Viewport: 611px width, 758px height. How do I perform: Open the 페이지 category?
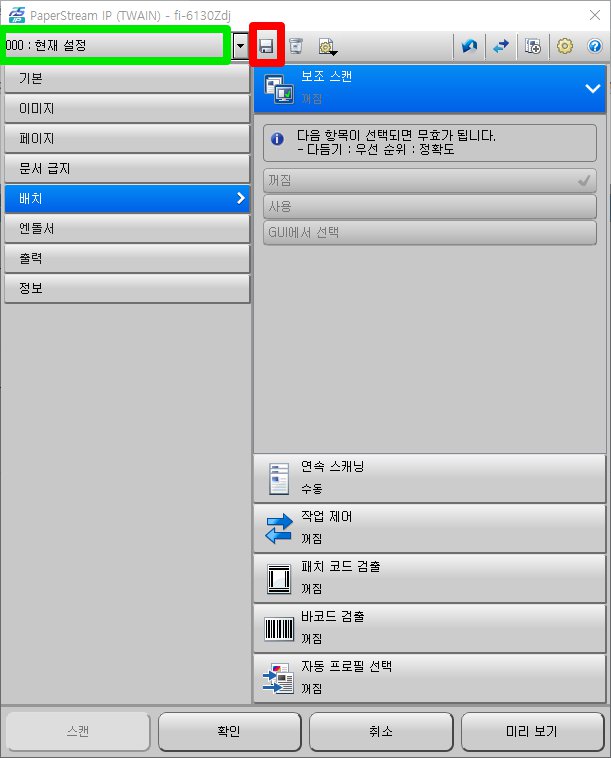point(127,139)
